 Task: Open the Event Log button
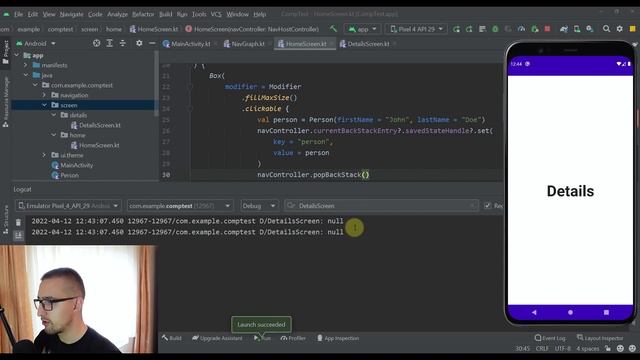click(550, 338)
